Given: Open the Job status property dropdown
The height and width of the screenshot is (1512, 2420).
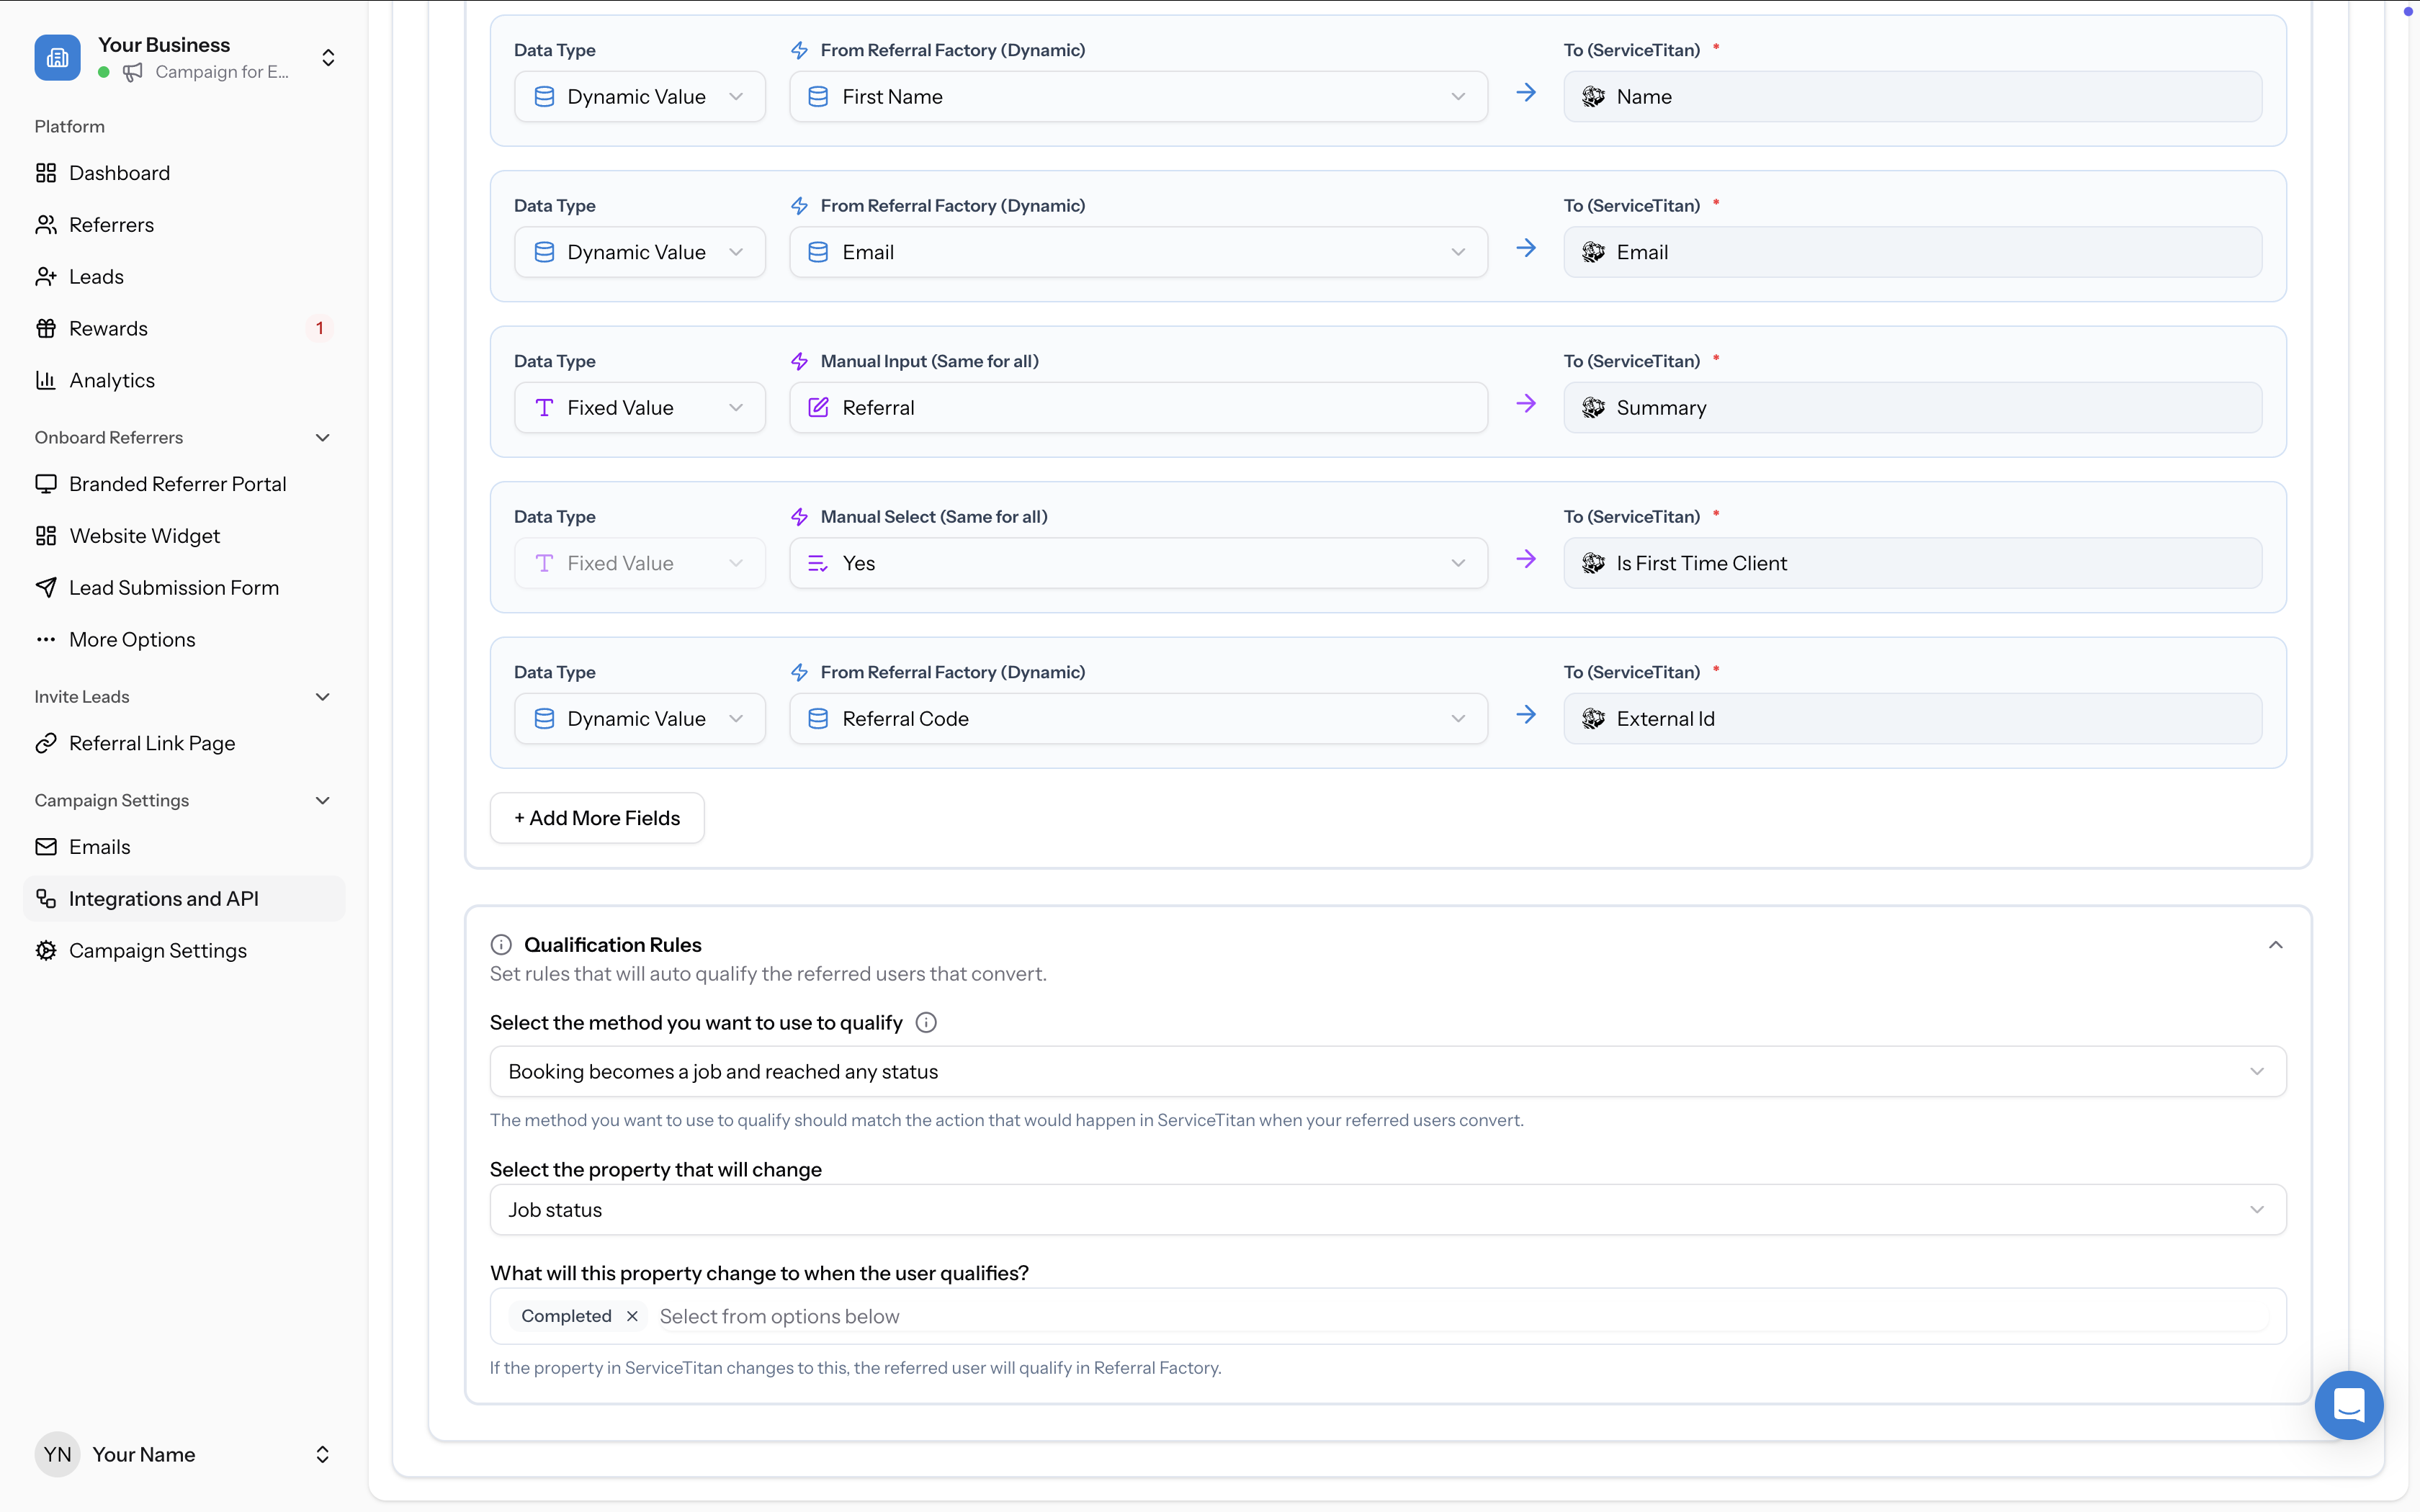Looking at the screenshot, I should coord(1387,1209).
